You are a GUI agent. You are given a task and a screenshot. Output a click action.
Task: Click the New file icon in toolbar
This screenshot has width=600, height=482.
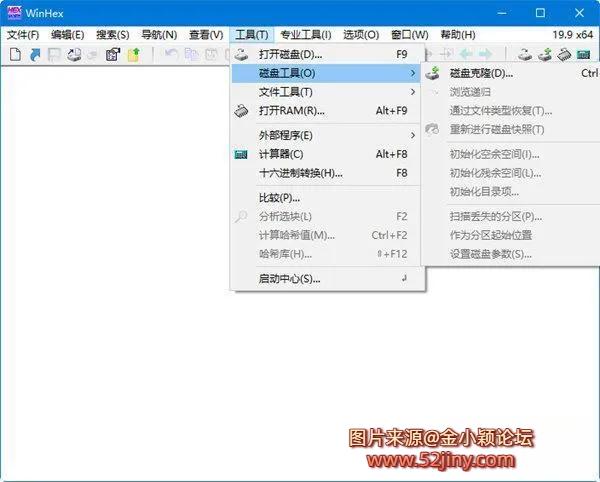point(14,54)
